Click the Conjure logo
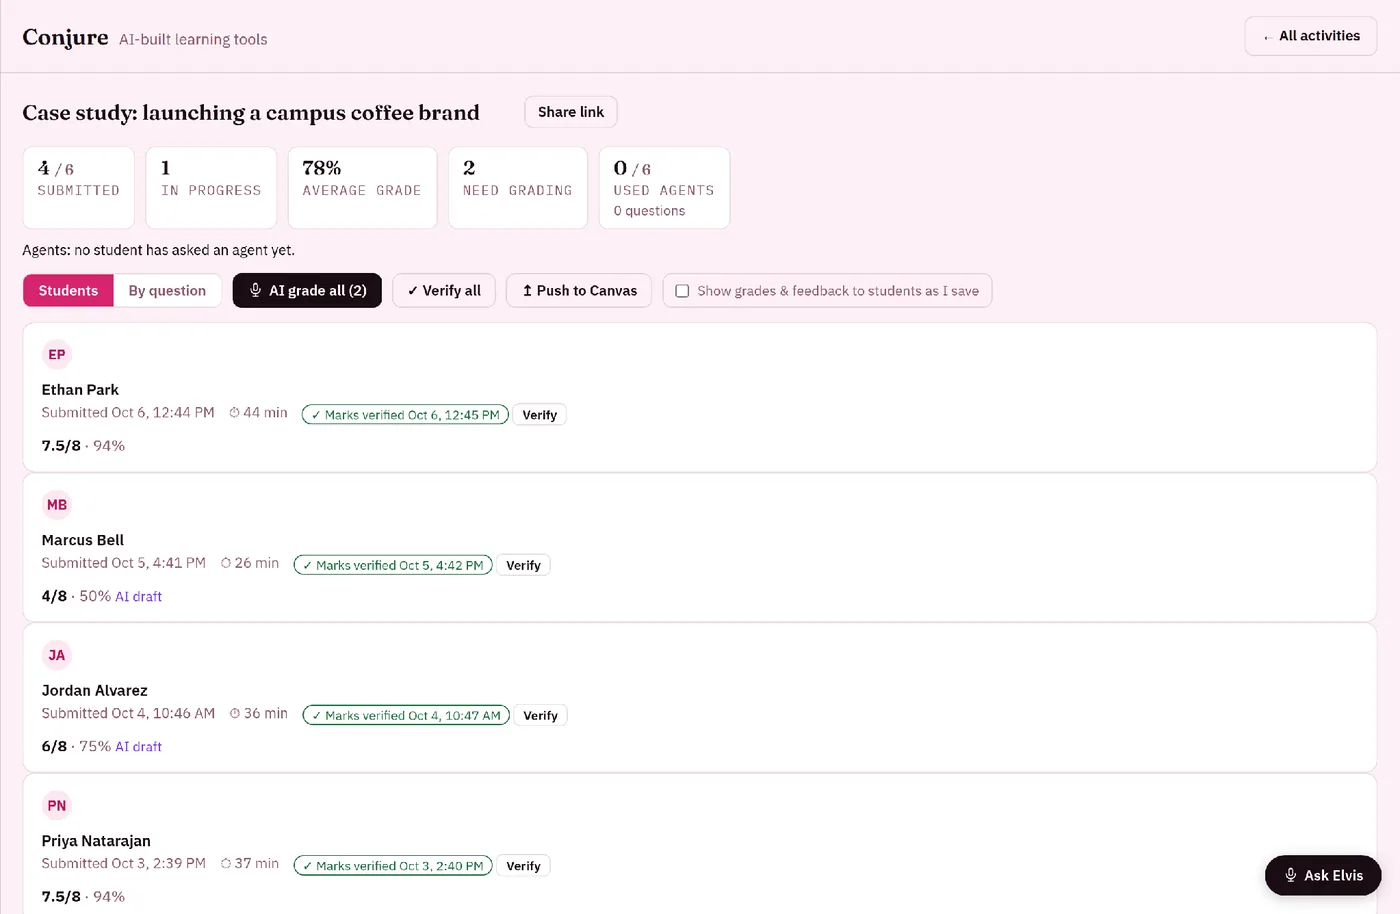Viewport: 1400px width, 914px height. click(x=65, y=37)
